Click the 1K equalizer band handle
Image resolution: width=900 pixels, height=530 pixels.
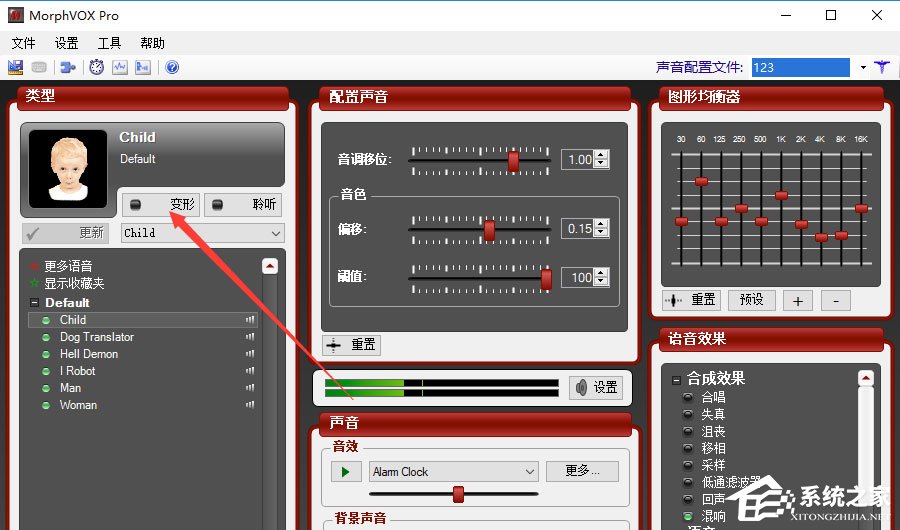[x=781, y=195]
